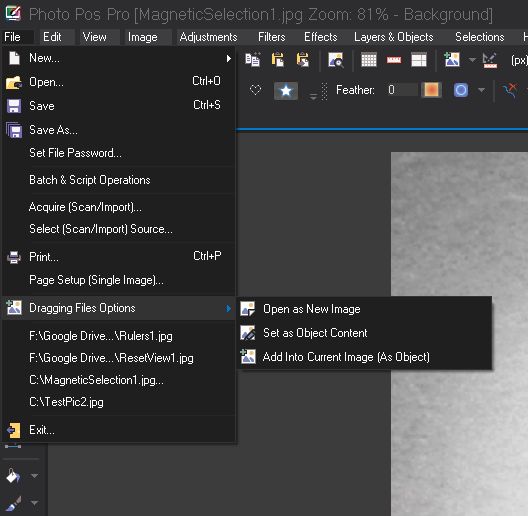Click the heart favorites icon
This screenshot has width=528, height=516.
(x=255, y=90)
